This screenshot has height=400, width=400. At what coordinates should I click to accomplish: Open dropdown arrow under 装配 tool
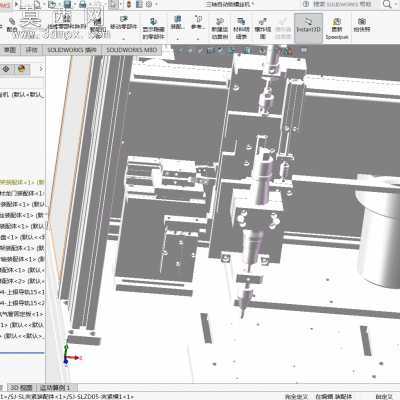[x=178, y=39]
